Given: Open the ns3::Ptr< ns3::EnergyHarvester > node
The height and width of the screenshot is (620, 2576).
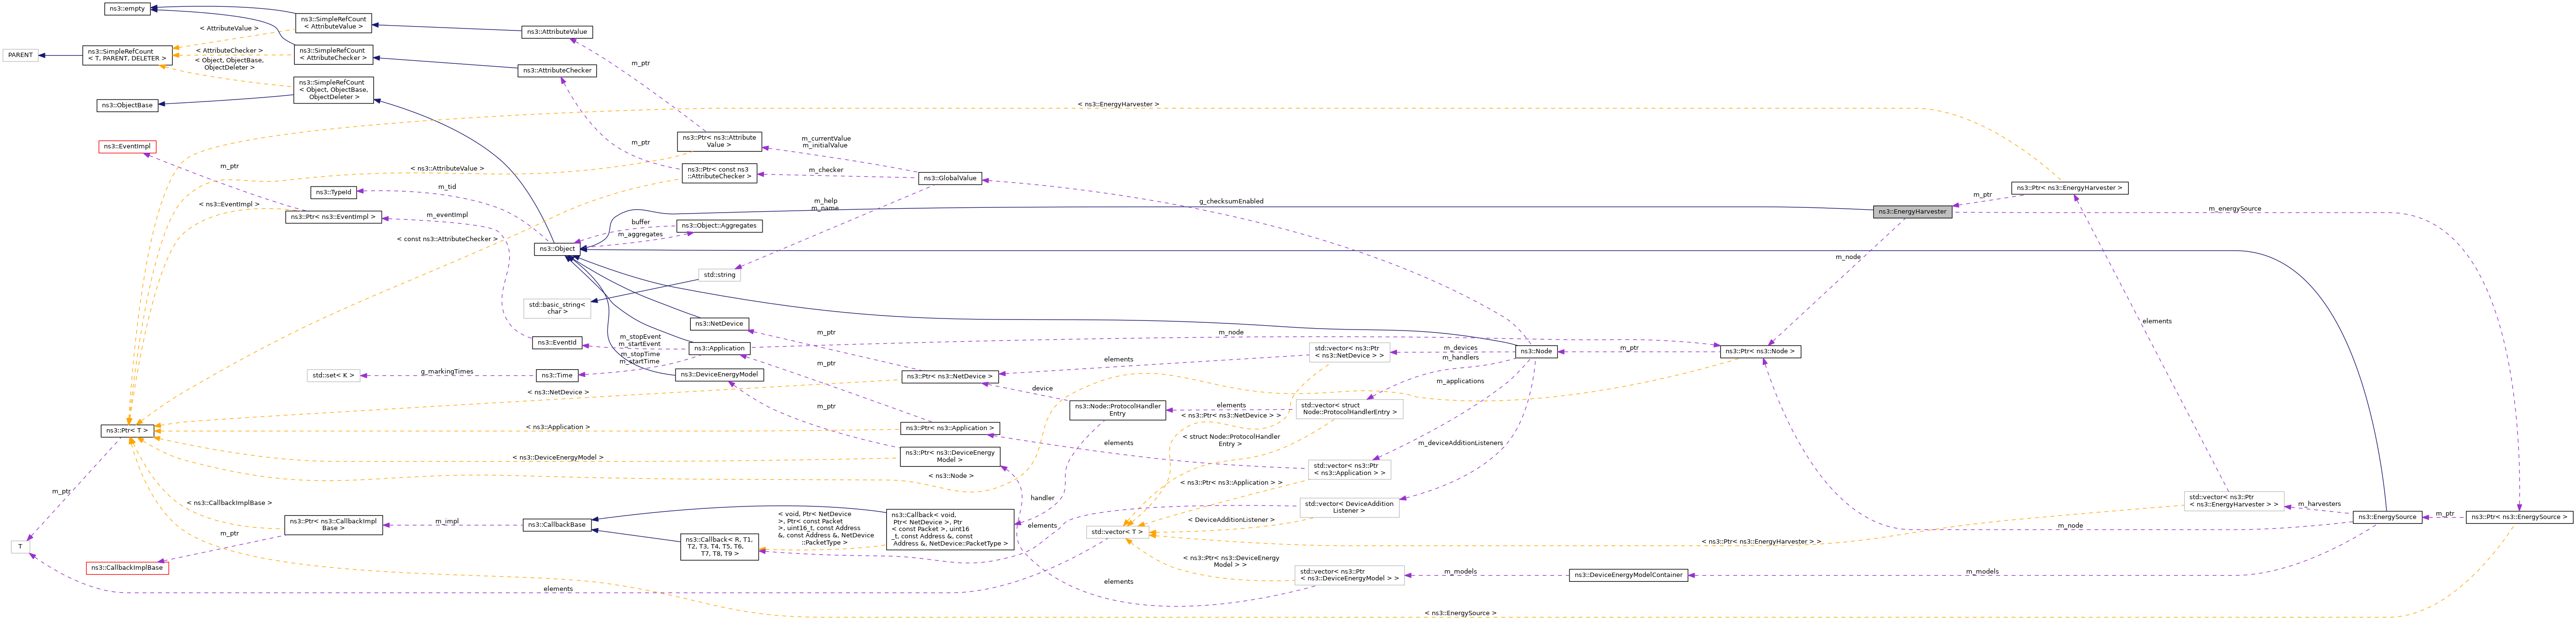Looking at the screenshot, I should (x=2069, y=188).
